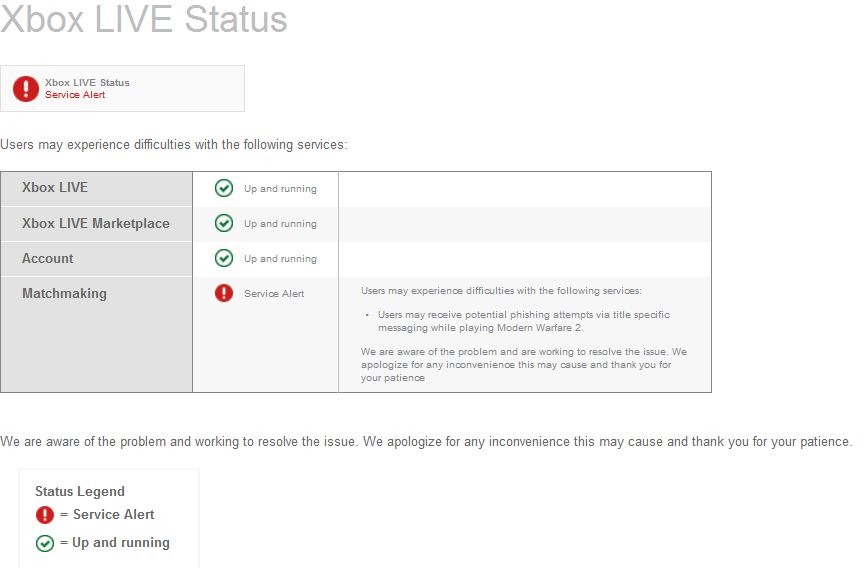Viewport: 865px width, 568px height.
Task: Select the Xbox LIVE service row label
Action: [55, 188]
